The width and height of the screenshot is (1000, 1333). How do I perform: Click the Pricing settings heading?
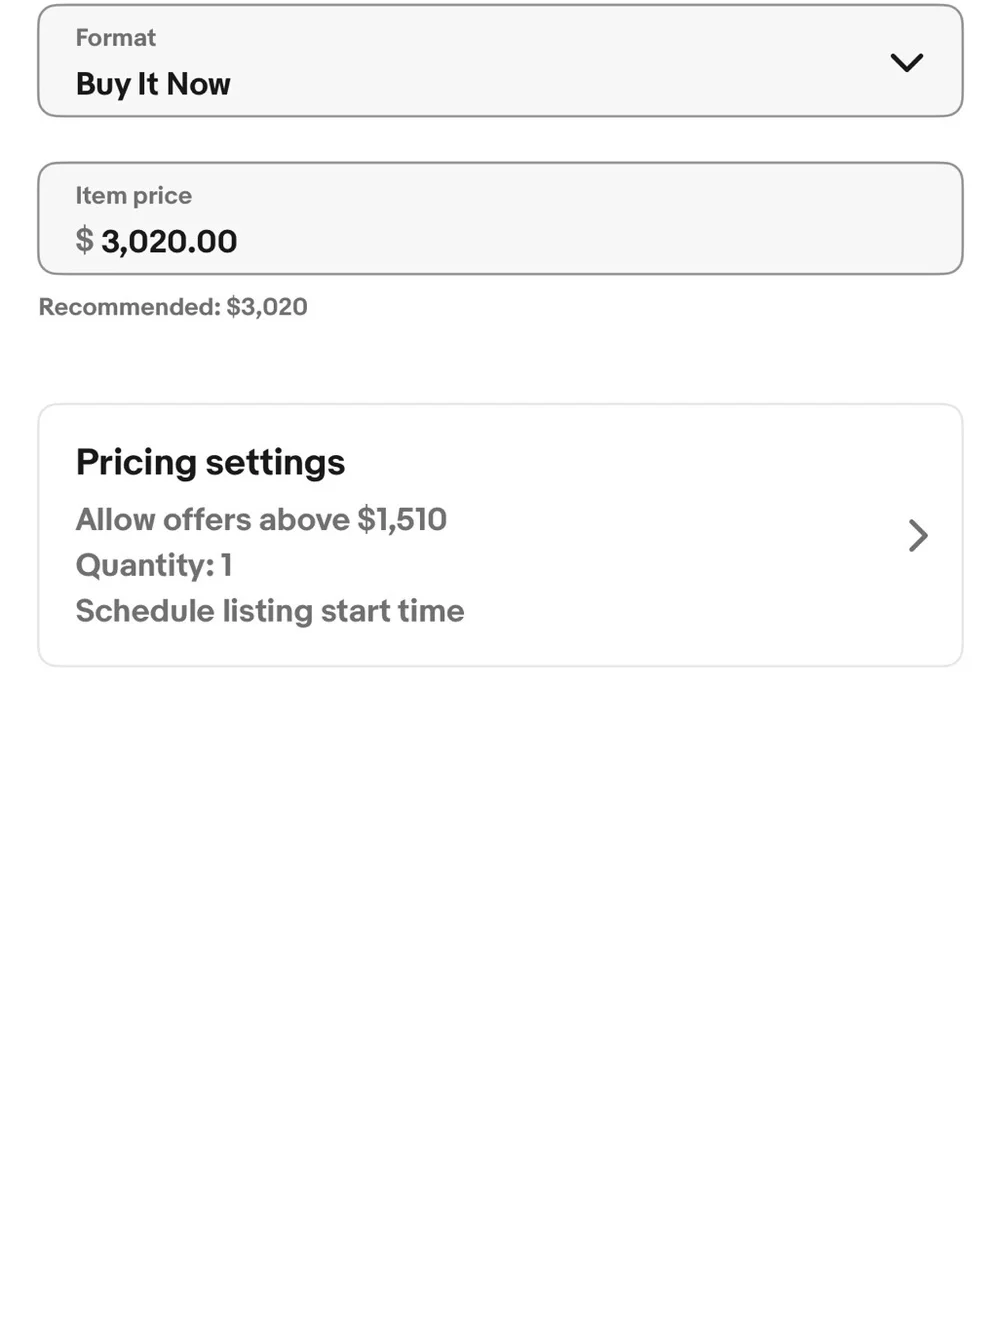pos(210,462)
